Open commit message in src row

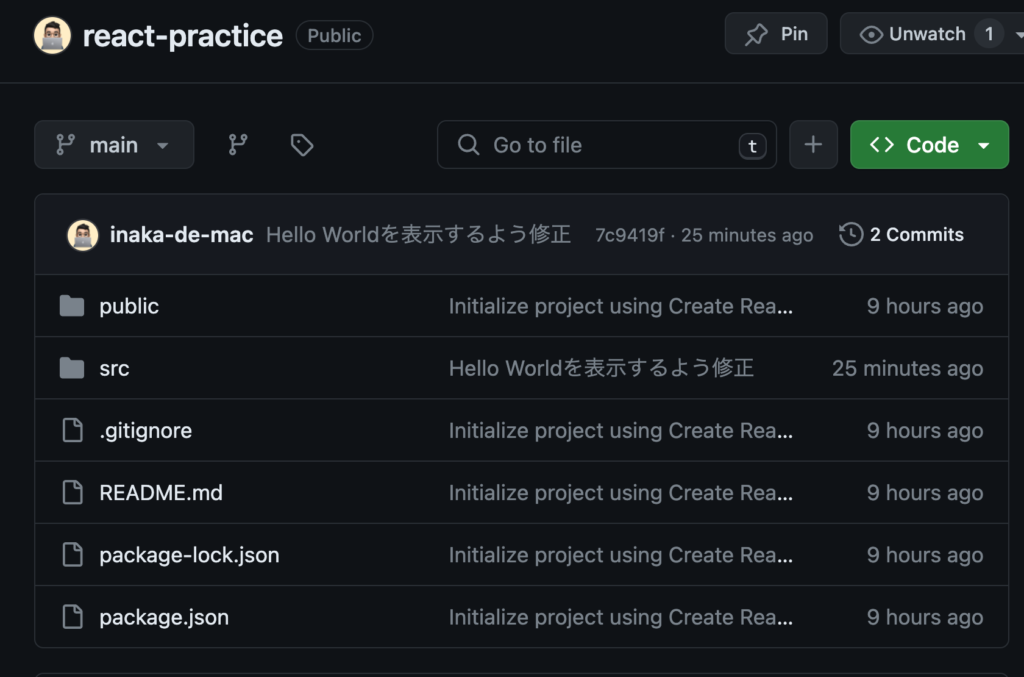pos(601,368)
